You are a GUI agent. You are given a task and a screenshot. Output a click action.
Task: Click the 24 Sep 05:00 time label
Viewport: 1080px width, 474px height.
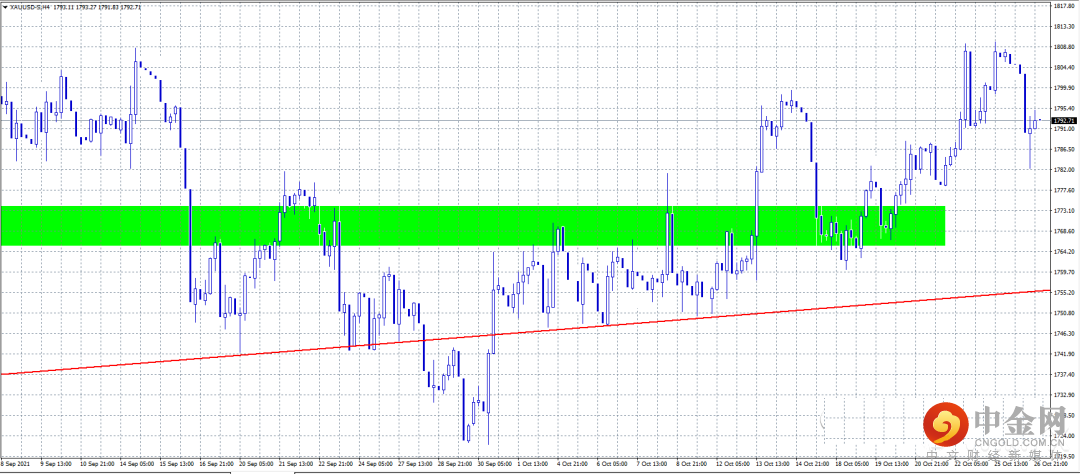coord(375,464)
